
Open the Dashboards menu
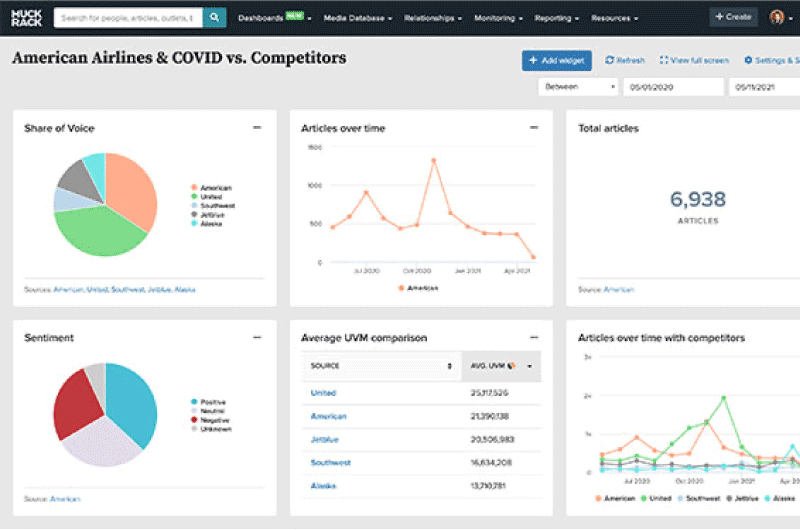click(274, 18)
